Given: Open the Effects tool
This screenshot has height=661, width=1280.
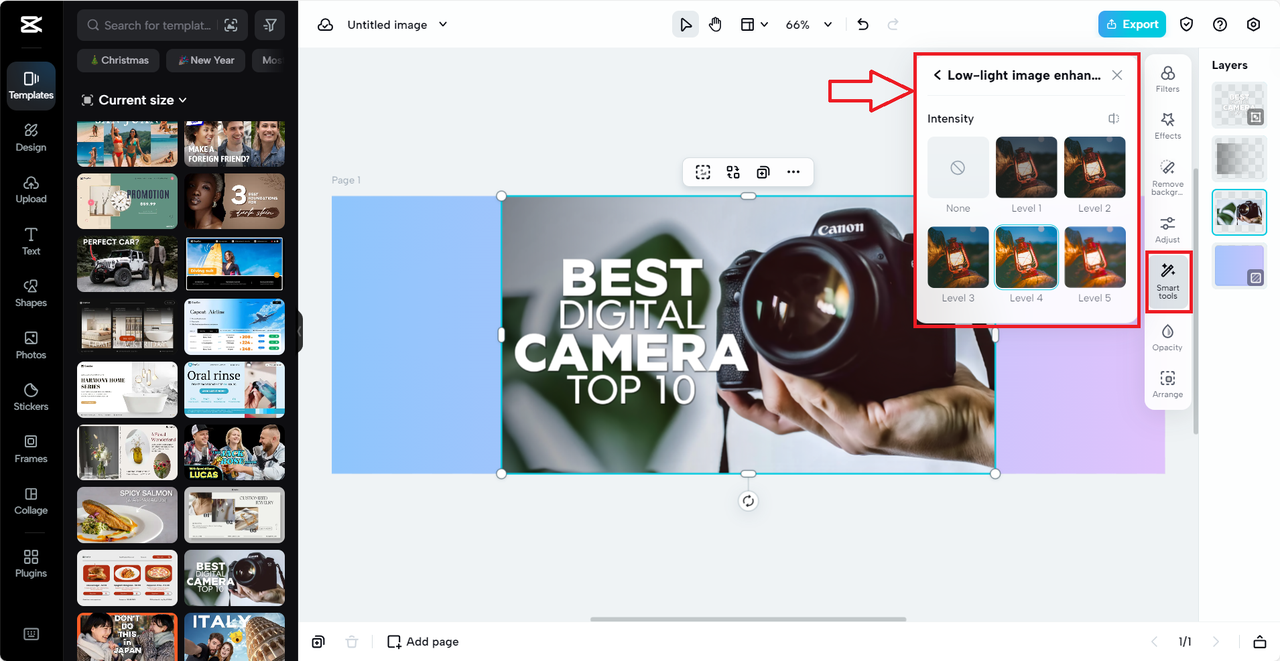Looking at the screenshot, I should (x=1168, y=126).
